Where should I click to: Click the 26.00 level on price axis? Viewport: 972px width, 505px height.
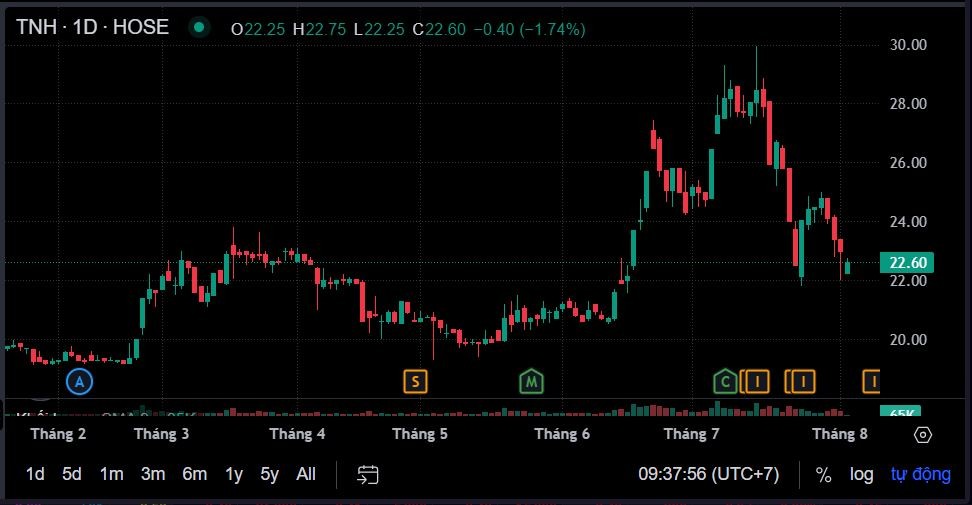(908, 162)
